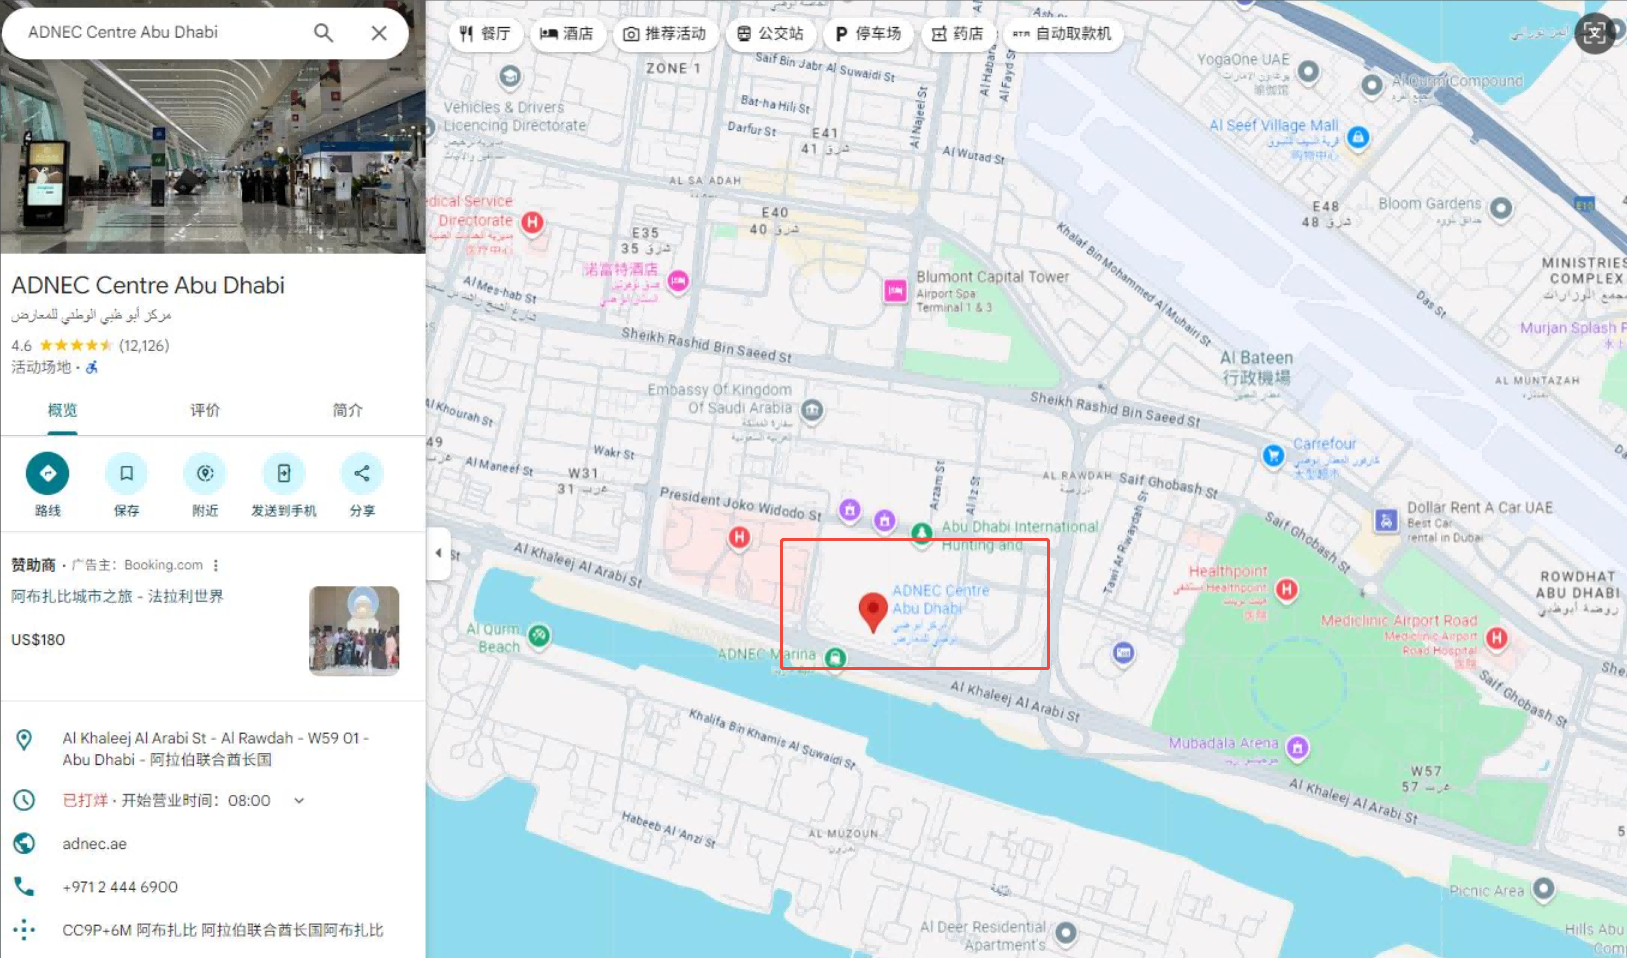The height and width of the screenshot is (958, 1627).
Task: Open the sponsored ad options menu
Action: pos(215,565)
